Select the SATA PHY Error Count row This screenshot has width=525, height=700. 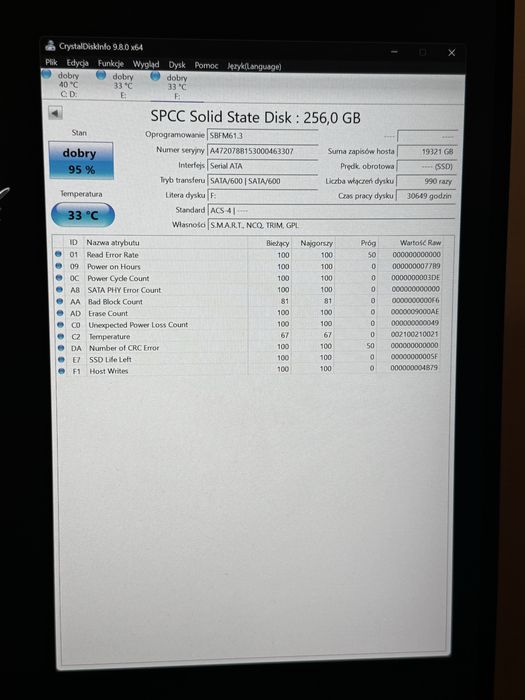pyautogui.click(x=248, y=289)
